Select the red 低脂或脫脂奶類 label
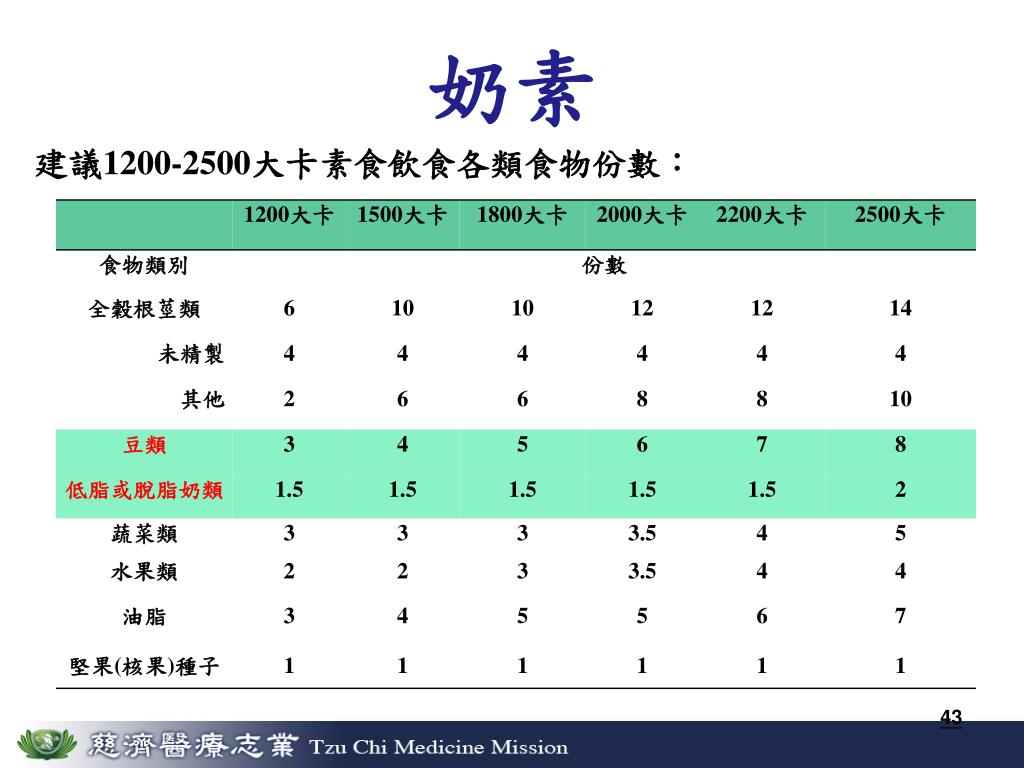Image resolution: width=1024 pixels, height=768 pixels. click(144, 489)
